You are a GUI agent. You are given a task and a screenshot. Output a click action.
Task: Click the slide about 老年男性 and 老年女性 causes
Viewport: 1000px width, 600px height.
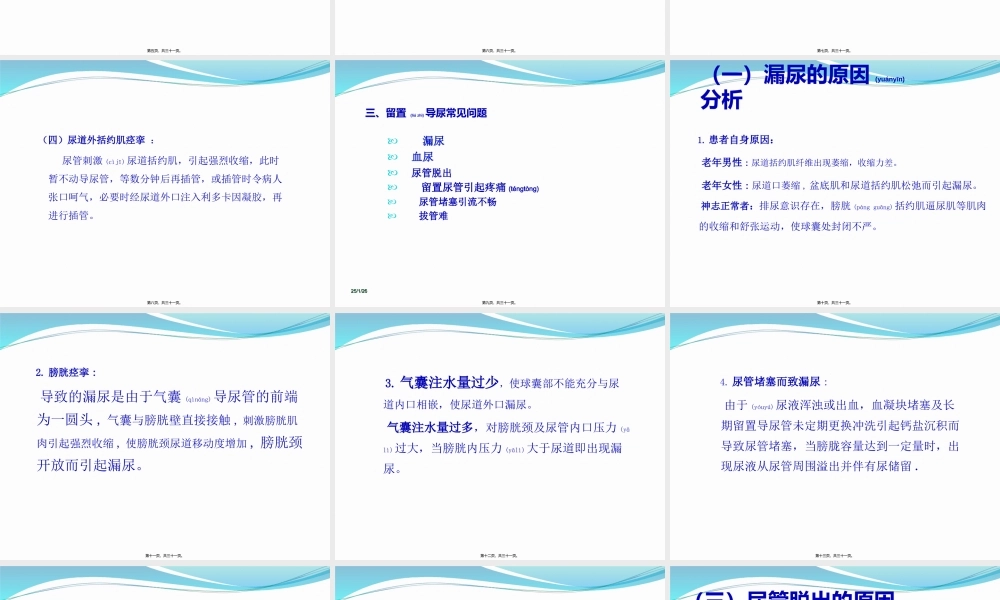833,175
